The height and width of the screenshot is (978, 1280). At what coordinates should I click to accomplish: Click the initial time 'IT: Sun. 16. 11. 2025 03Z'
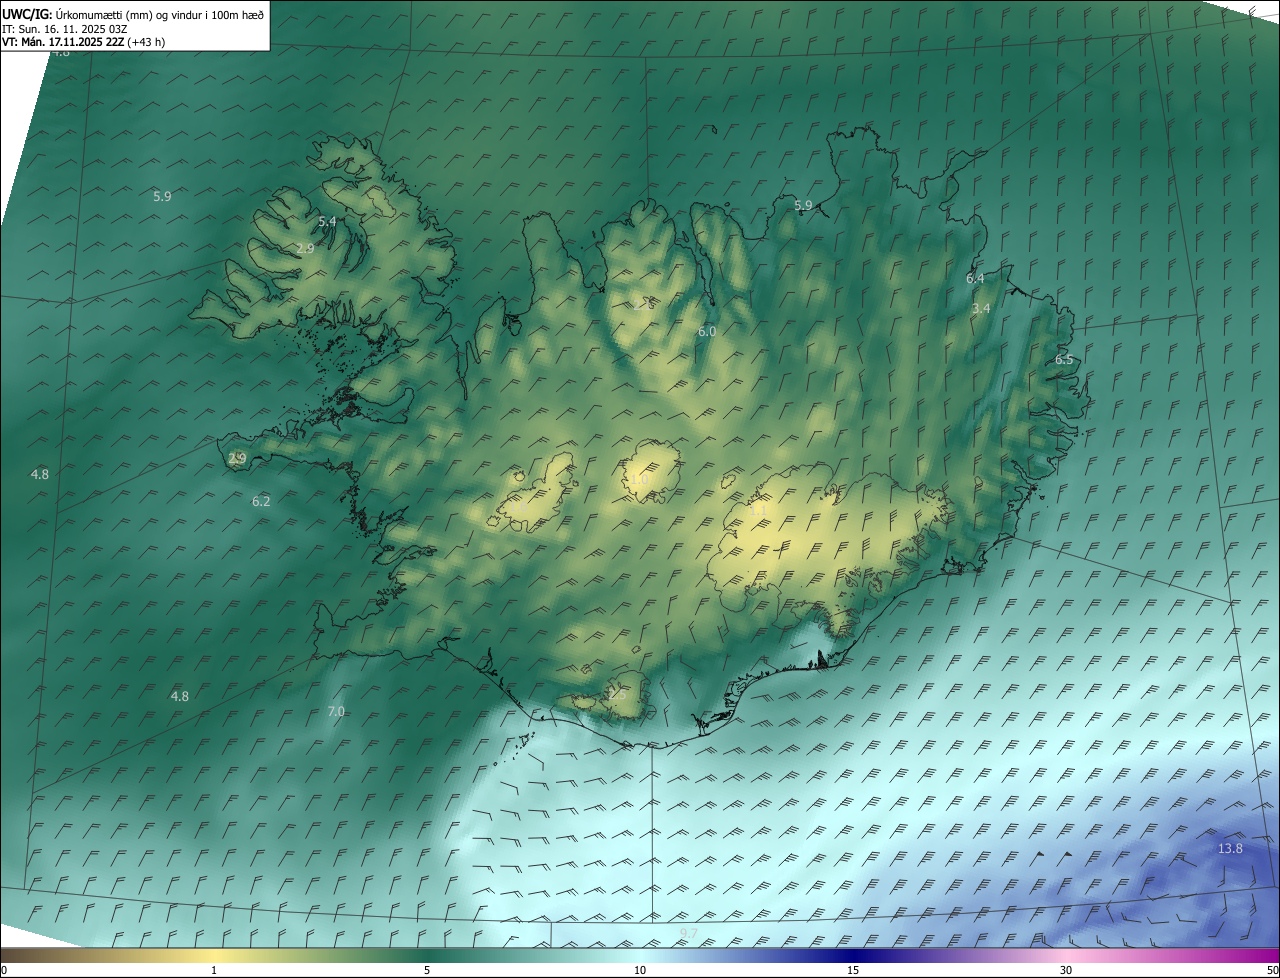(x=65, y=28)
